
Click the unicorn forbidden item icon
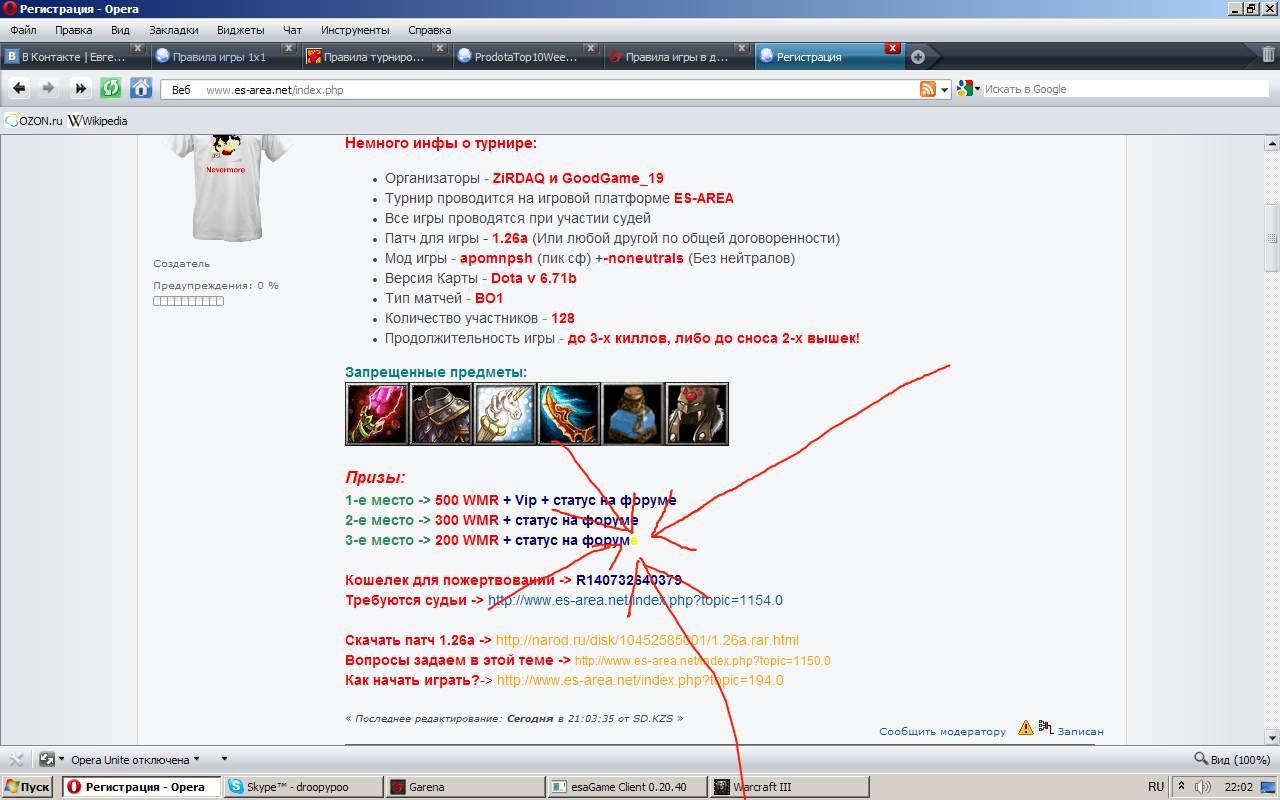click(x=505, y=414)
